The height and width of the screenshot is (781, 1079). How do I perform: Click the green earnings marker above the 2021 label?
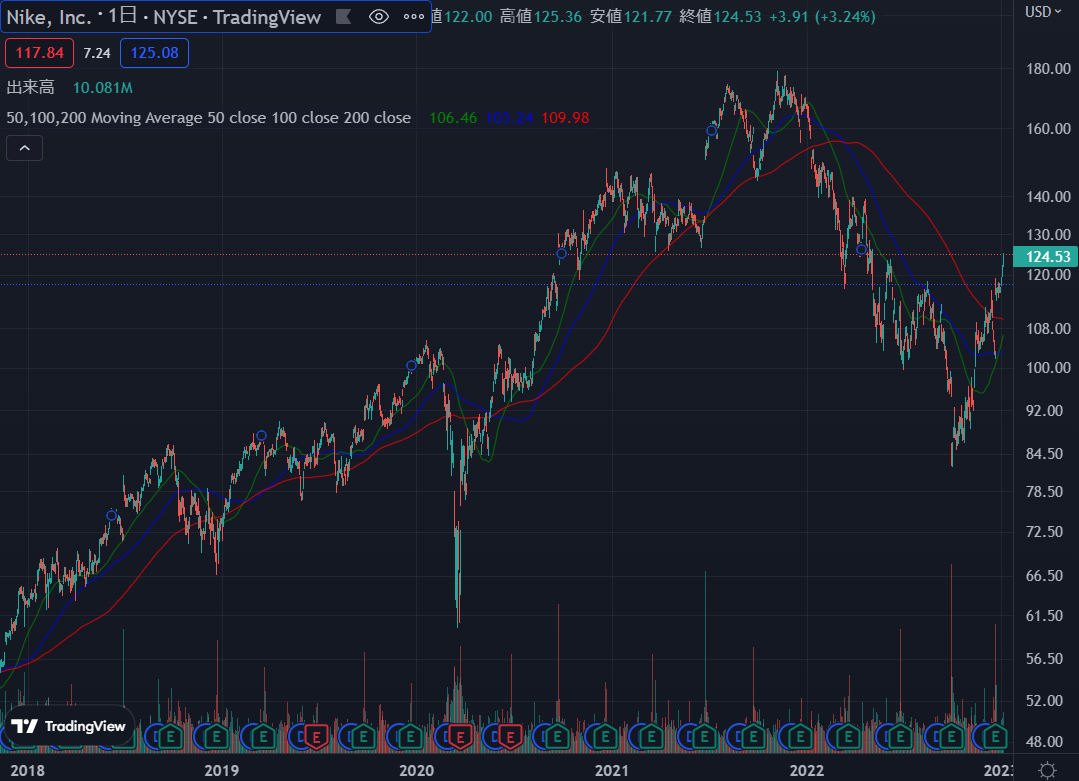tap(606, 738)
